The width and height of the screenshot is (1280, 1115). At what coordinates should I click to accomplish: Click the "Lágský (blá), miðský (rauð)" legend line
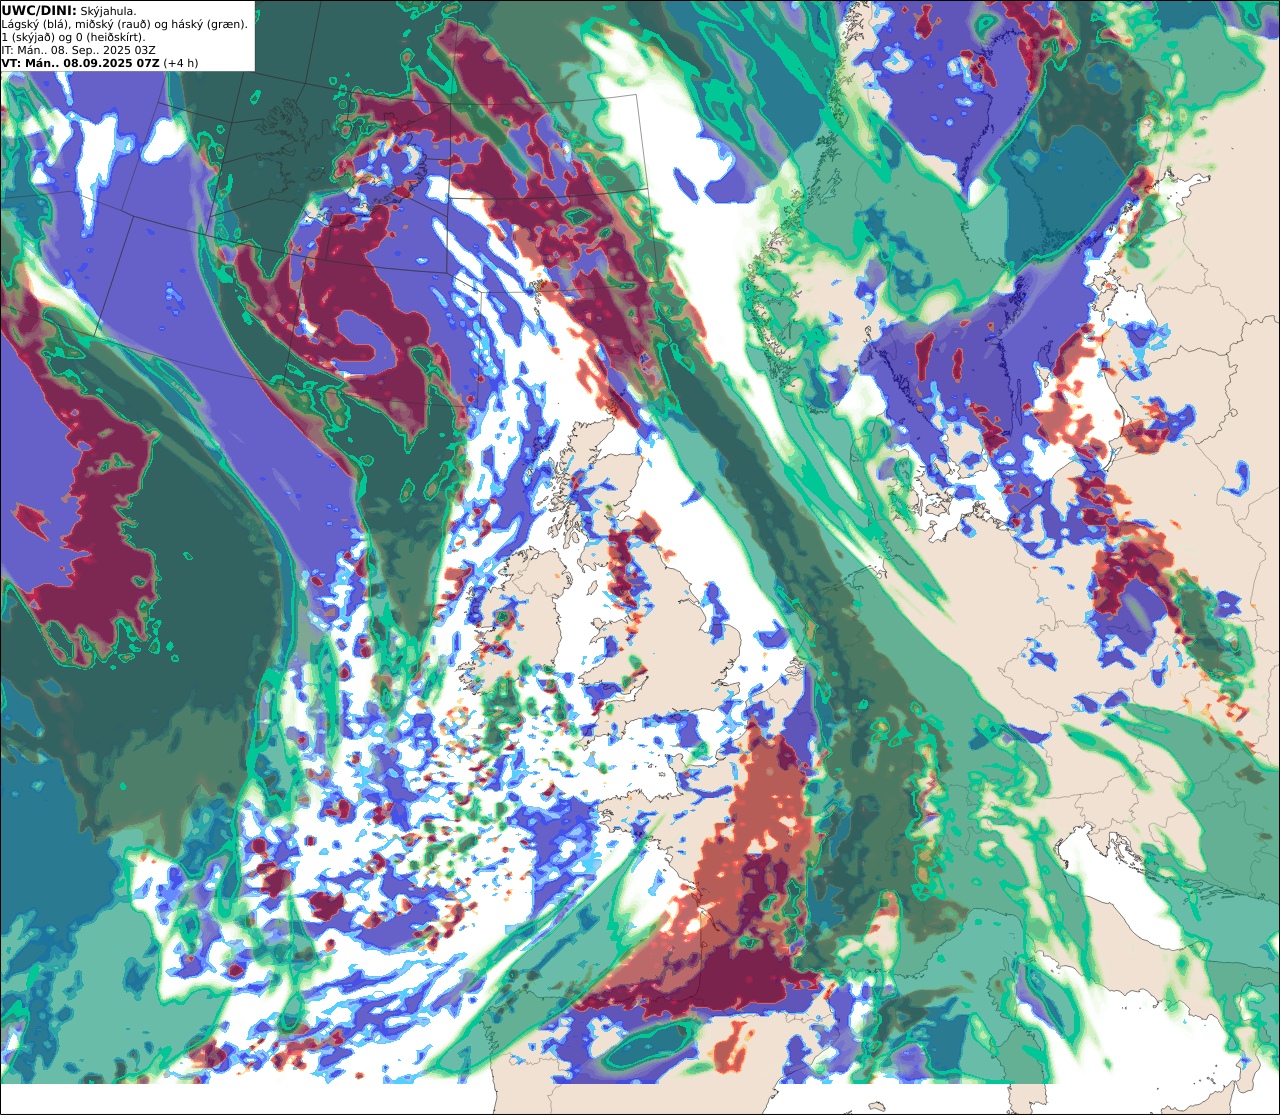pyautogui.click(x=125, y=24)
